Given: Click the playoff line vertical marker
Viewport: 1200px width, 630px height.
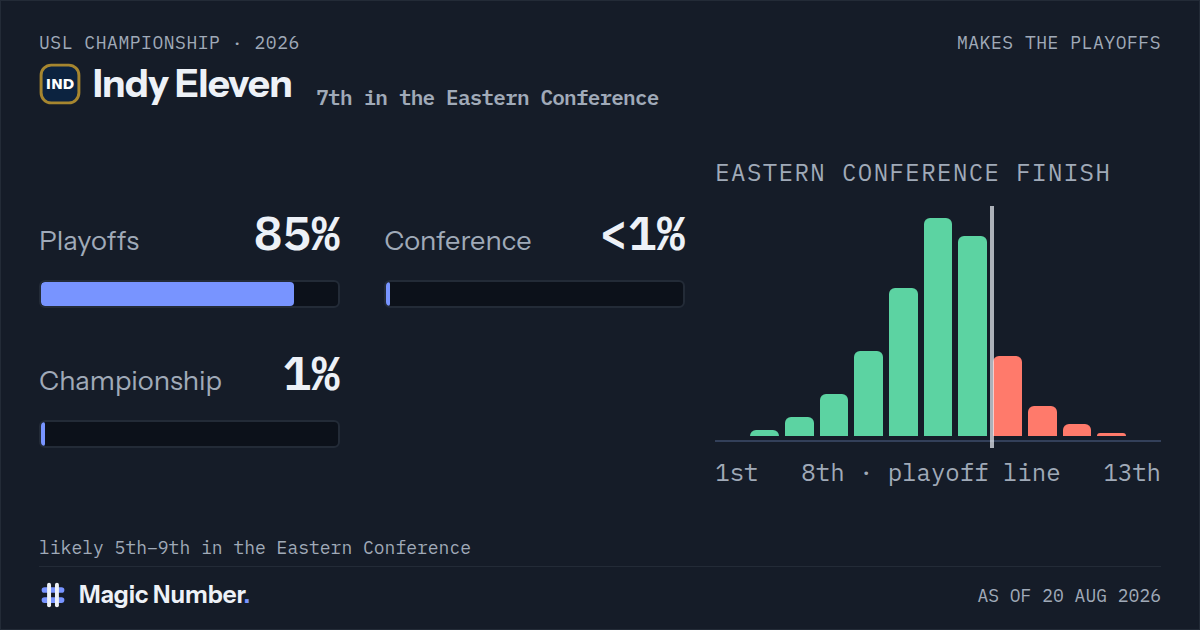Looking at the screenshot, I should 991,327.
